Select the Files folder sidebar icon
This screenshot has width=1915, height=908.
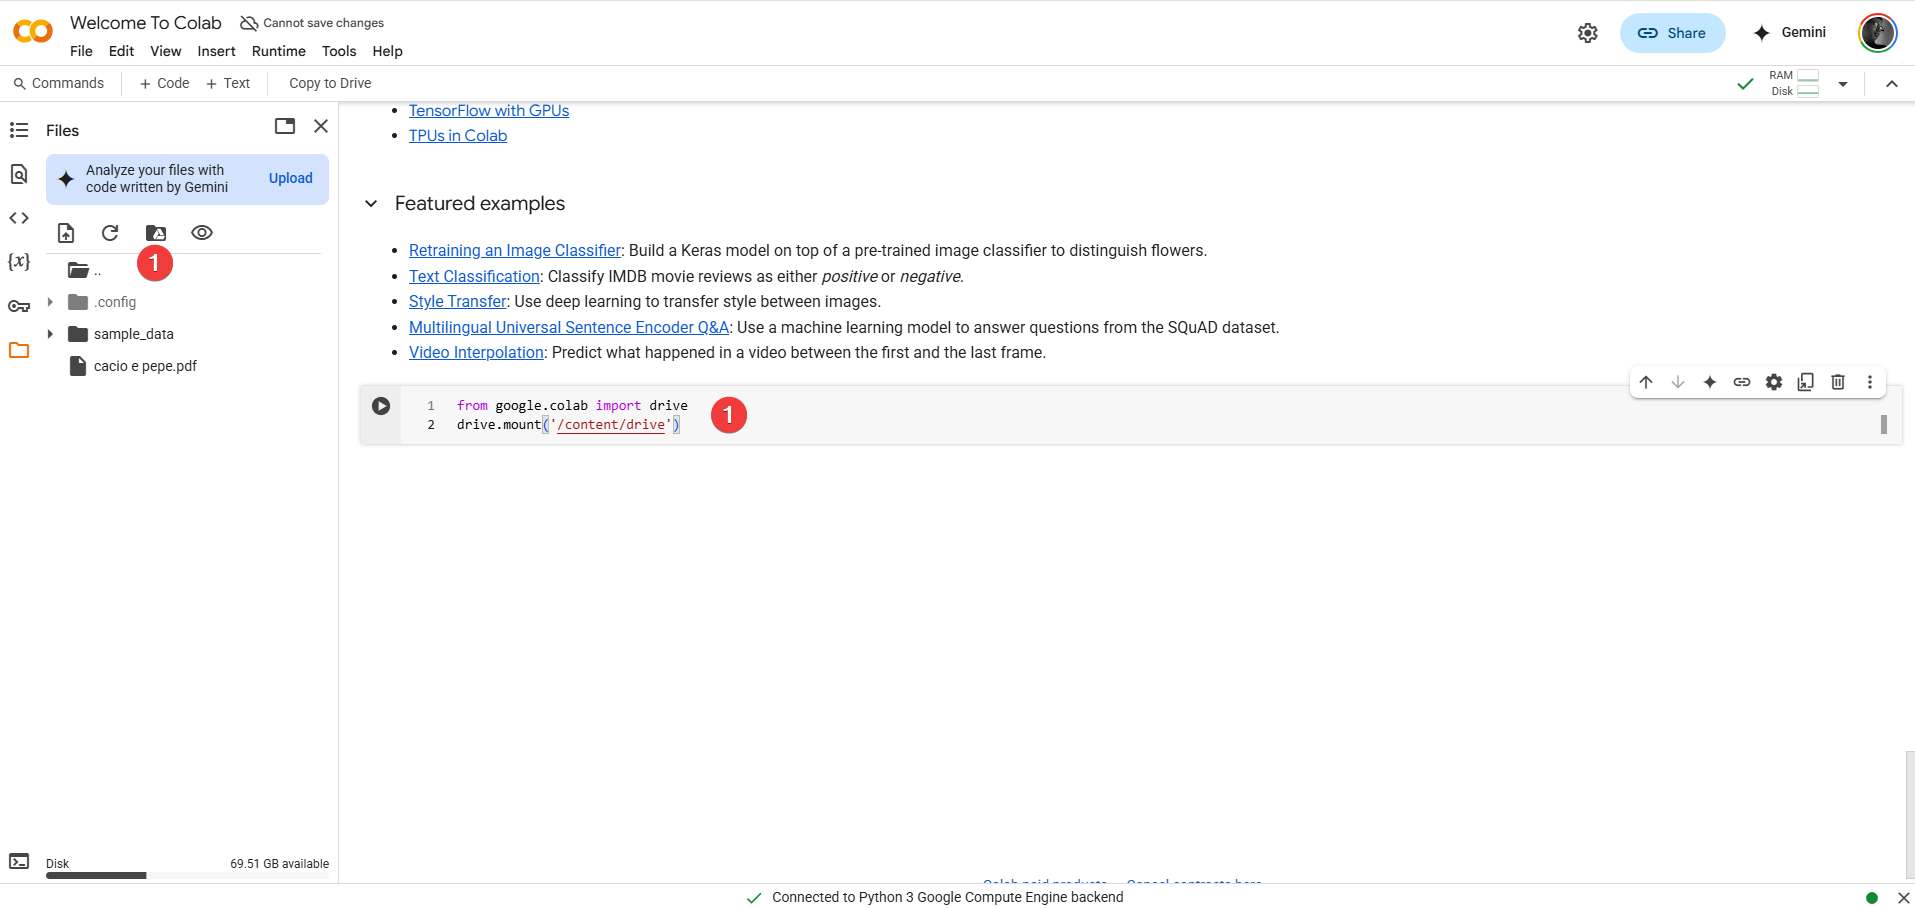point(19,350)
